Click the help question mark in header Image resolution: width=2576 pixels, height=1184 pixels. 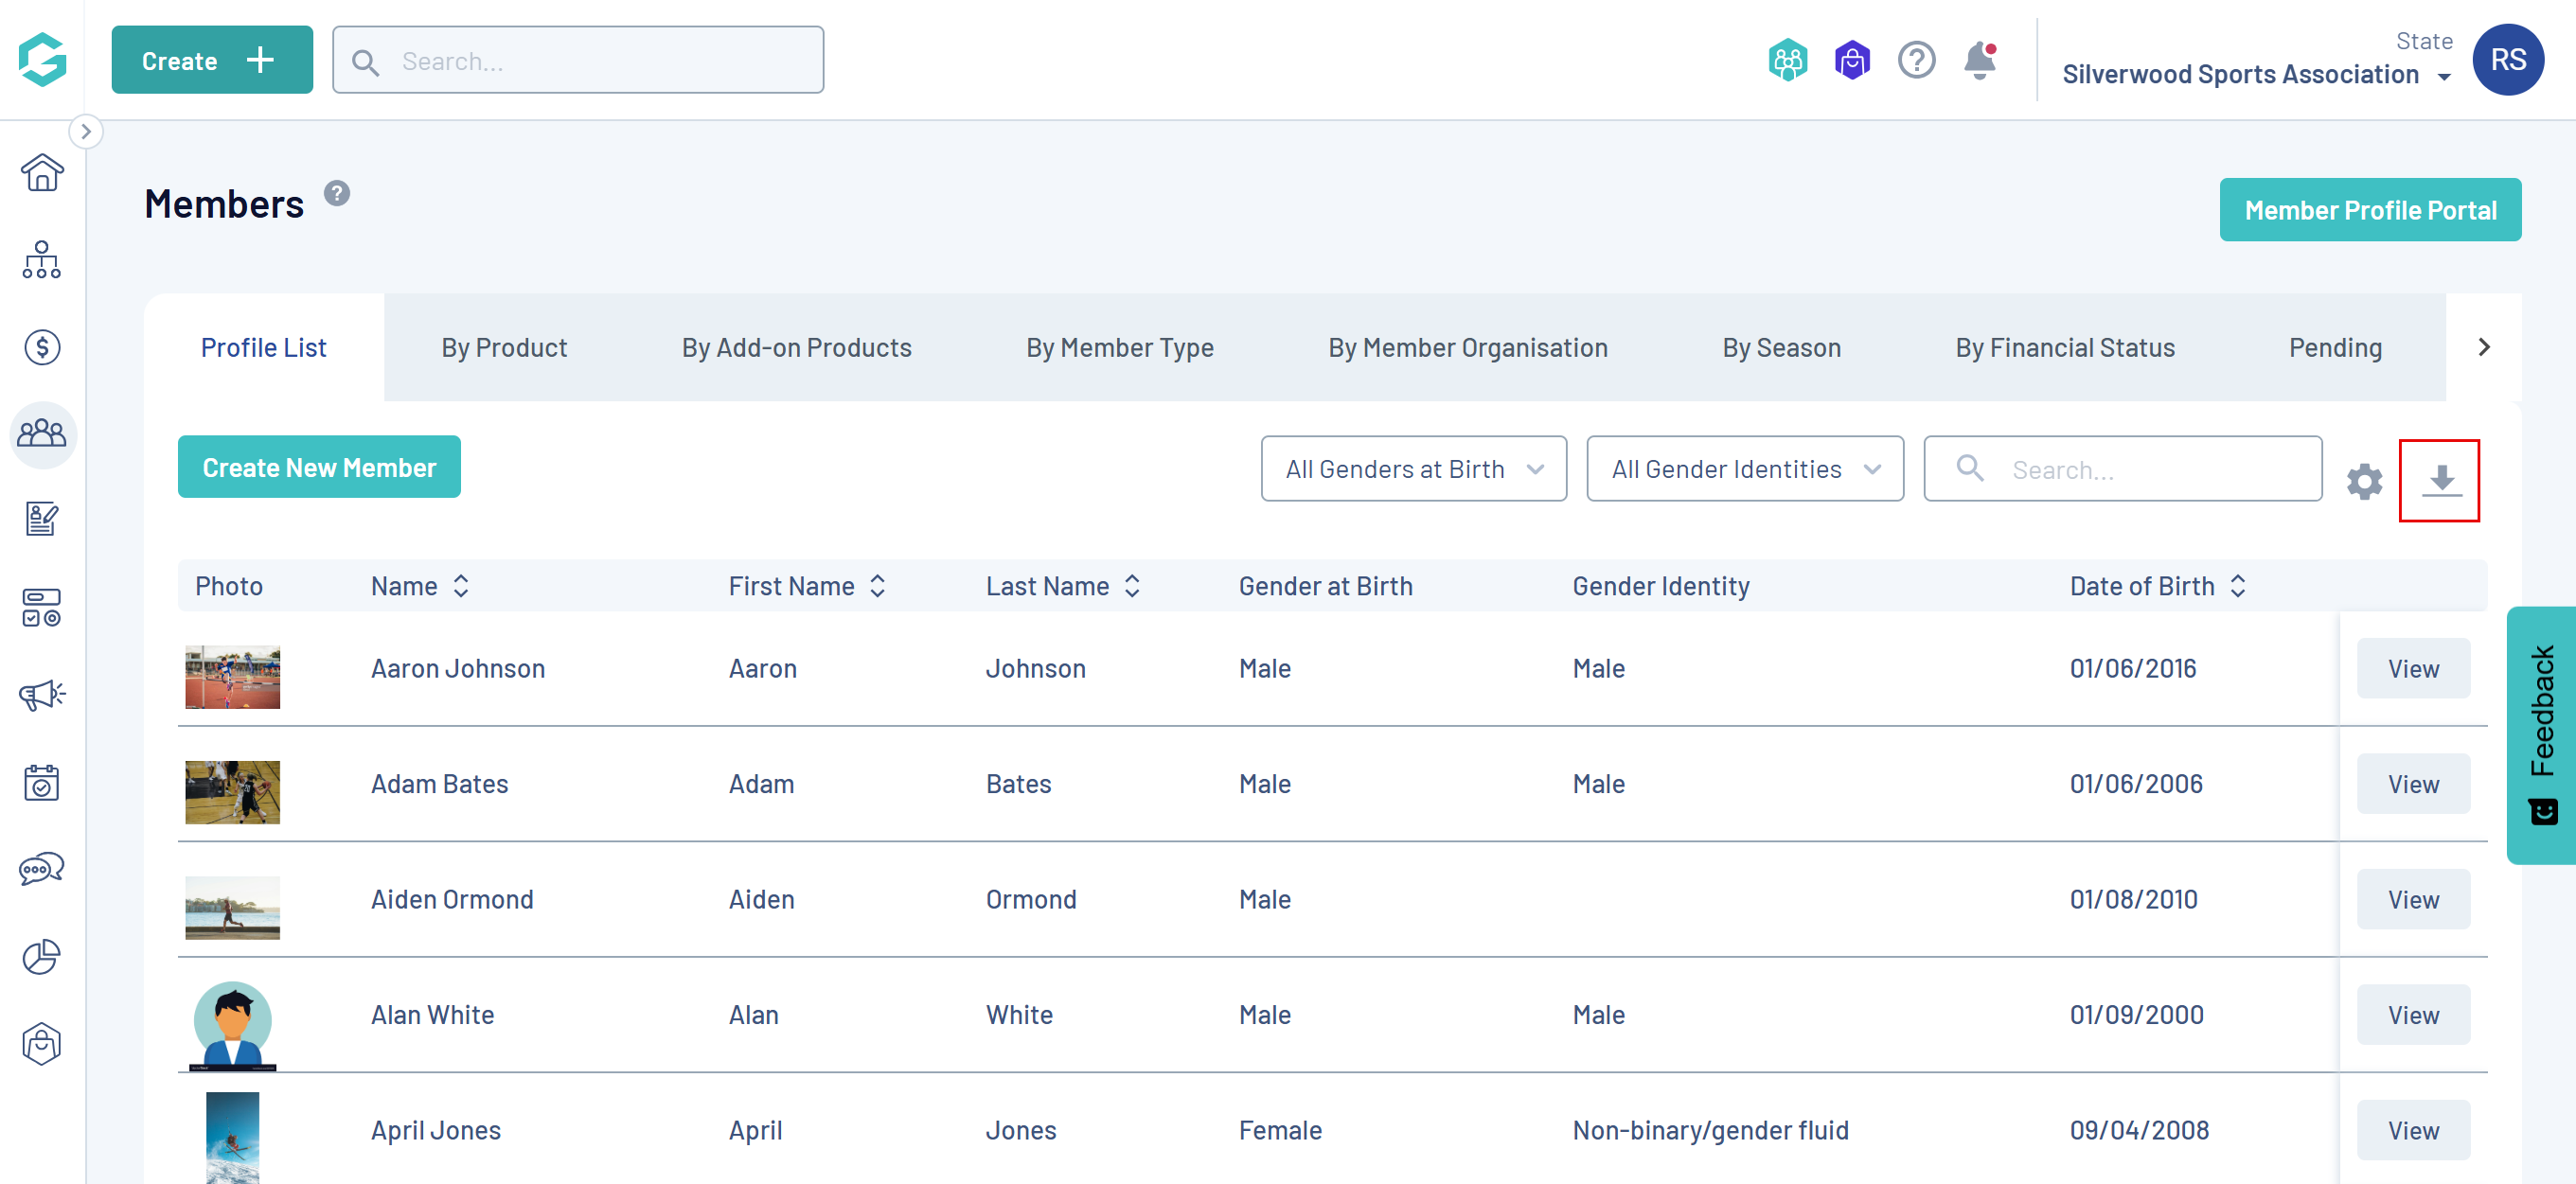pos(1916,61)
